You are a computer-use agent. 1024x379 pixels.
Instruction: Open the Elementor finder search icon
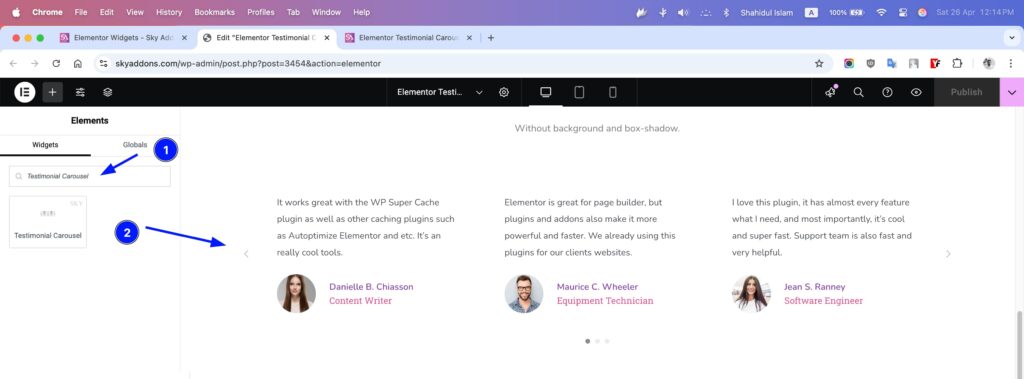859,92
